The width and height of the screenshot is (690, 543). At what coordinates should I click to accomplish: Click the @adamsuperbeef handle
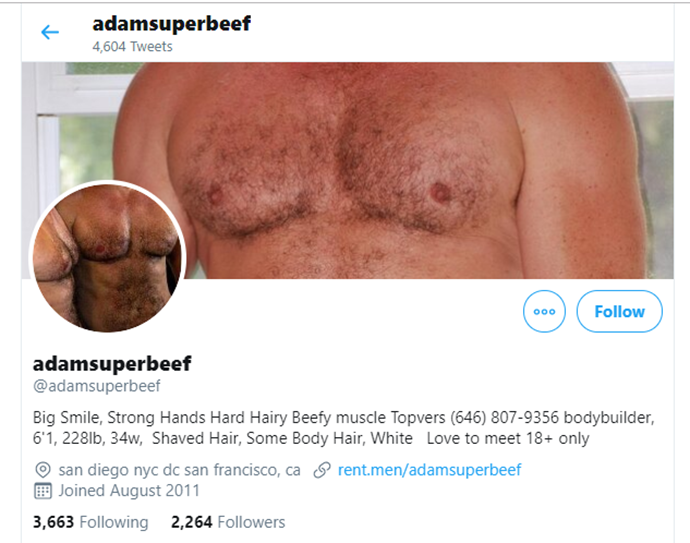click(96, 386)
